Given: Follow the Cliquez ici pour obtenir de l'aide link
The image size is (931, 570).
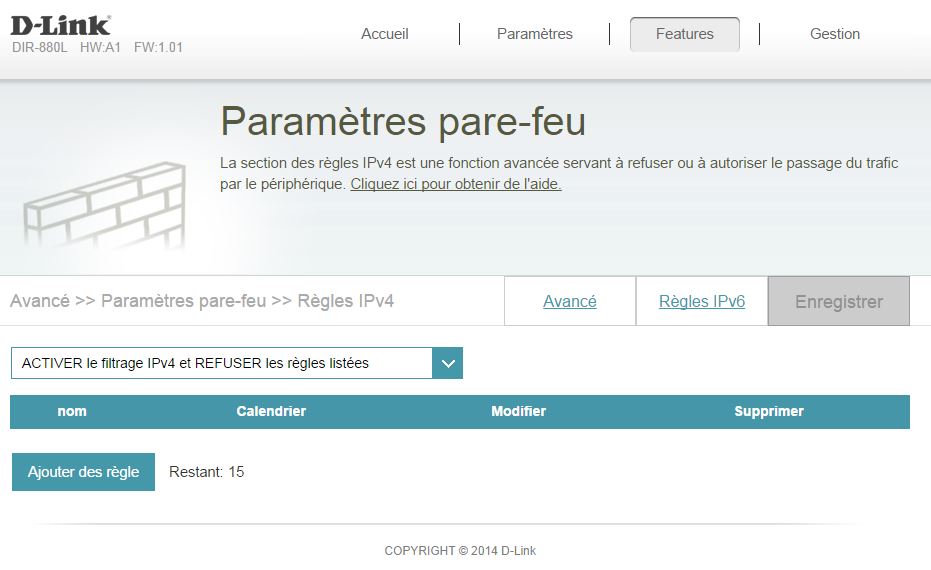Looking at the screenshot, I should 455,185.
